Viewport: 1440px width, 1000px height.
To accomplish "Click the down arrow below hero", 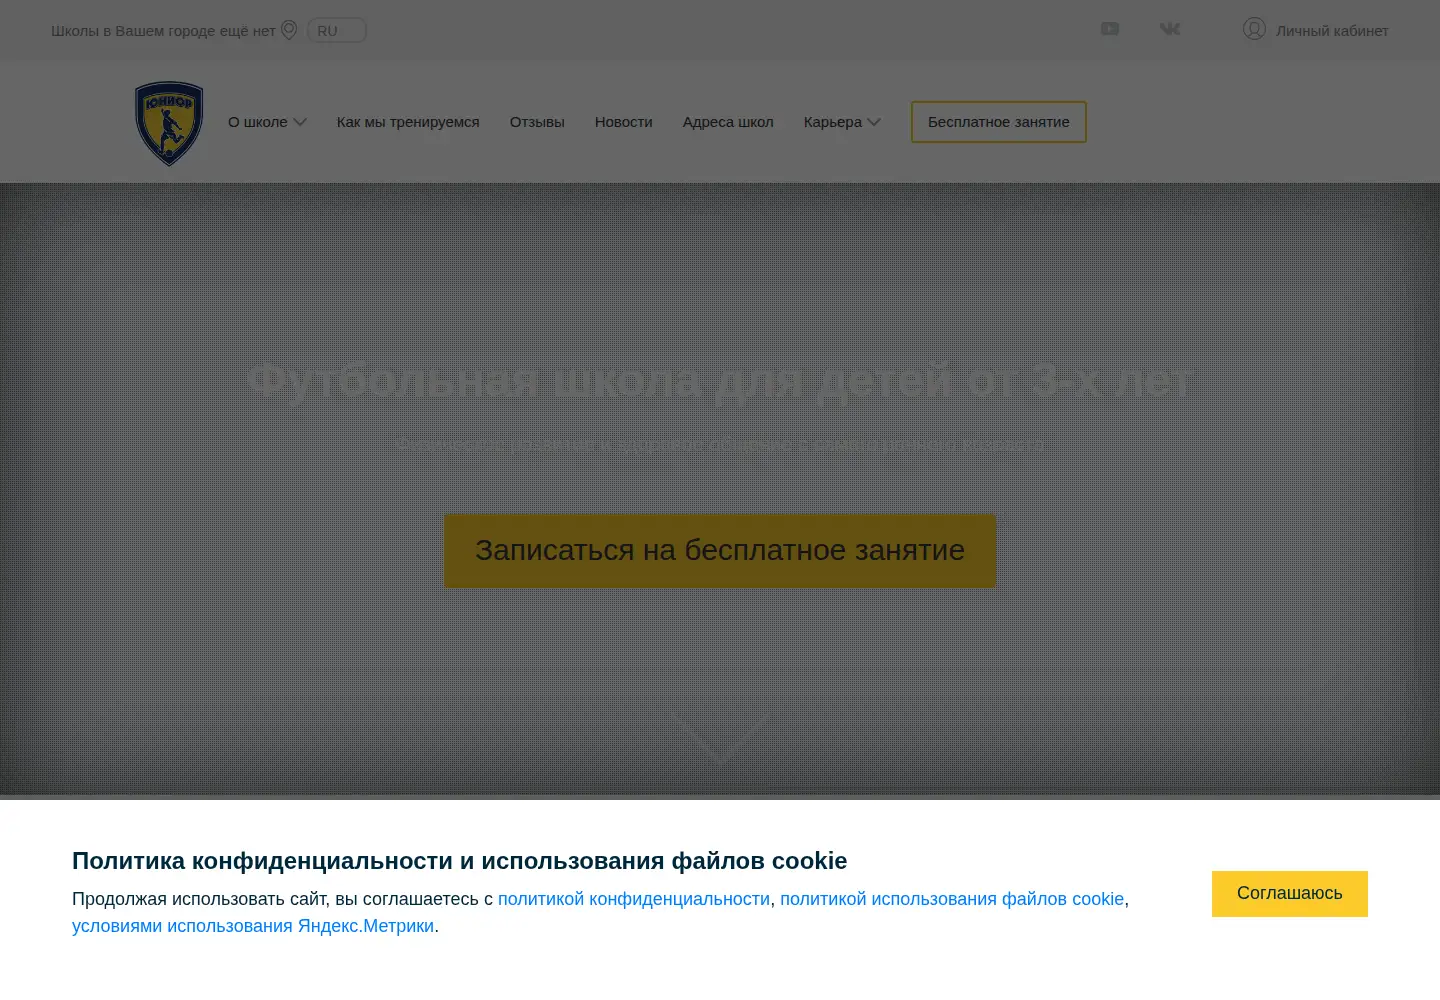I will [x=719, y=738].
